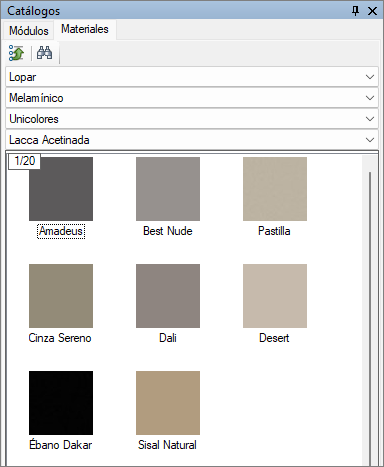
Task: Choose the Dali material swatch
Action: point(168,296)
